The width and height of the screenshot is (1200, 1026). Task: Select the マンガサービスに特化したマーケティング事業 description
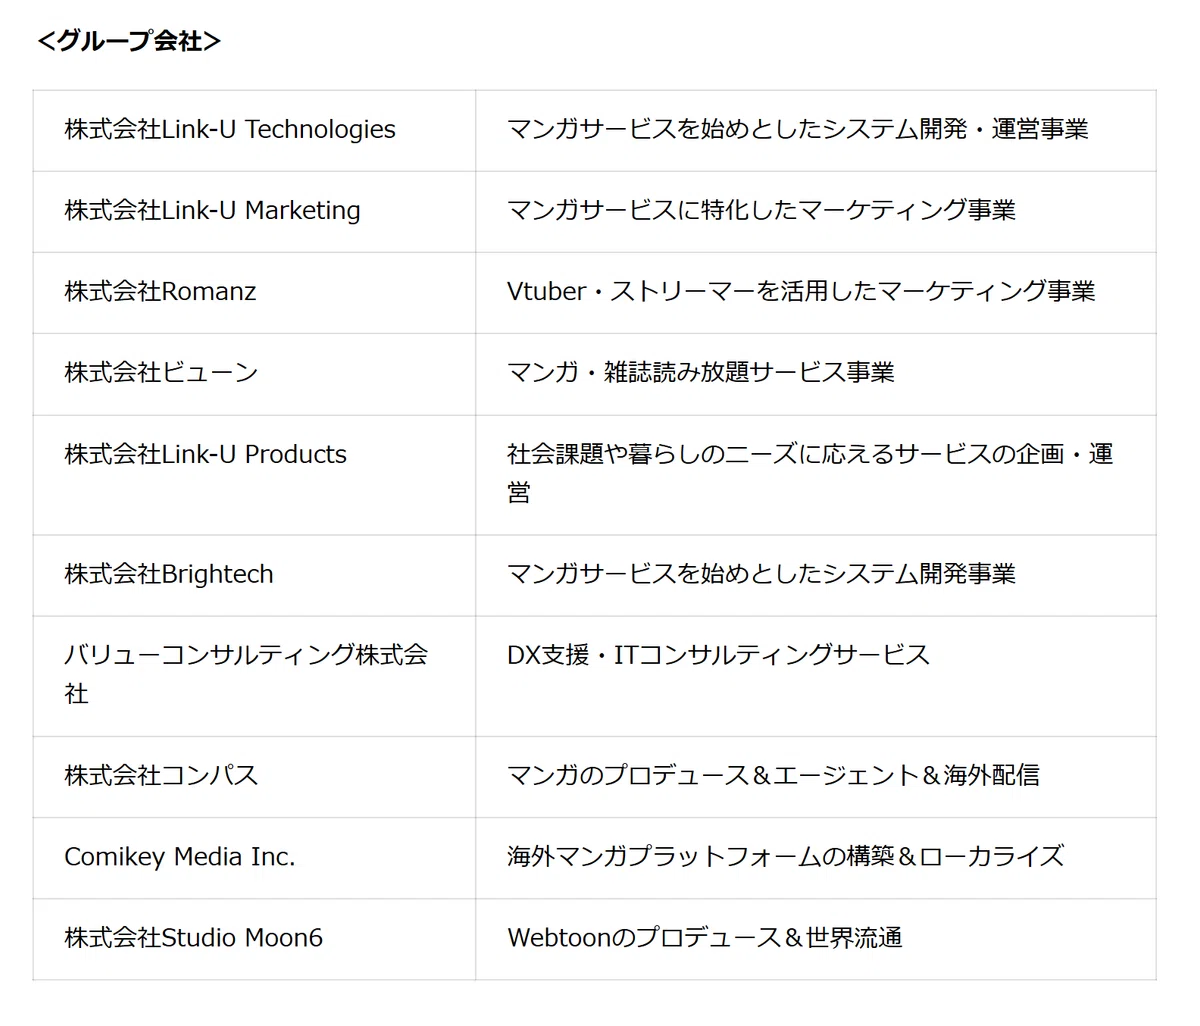[x=761, y=210]
